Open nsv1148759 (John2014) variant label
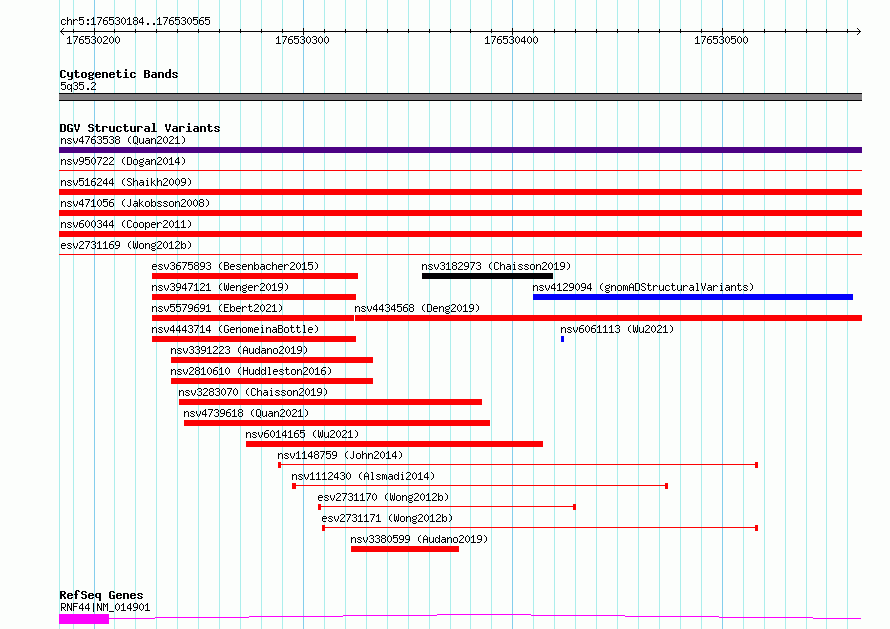 point(340,455)
